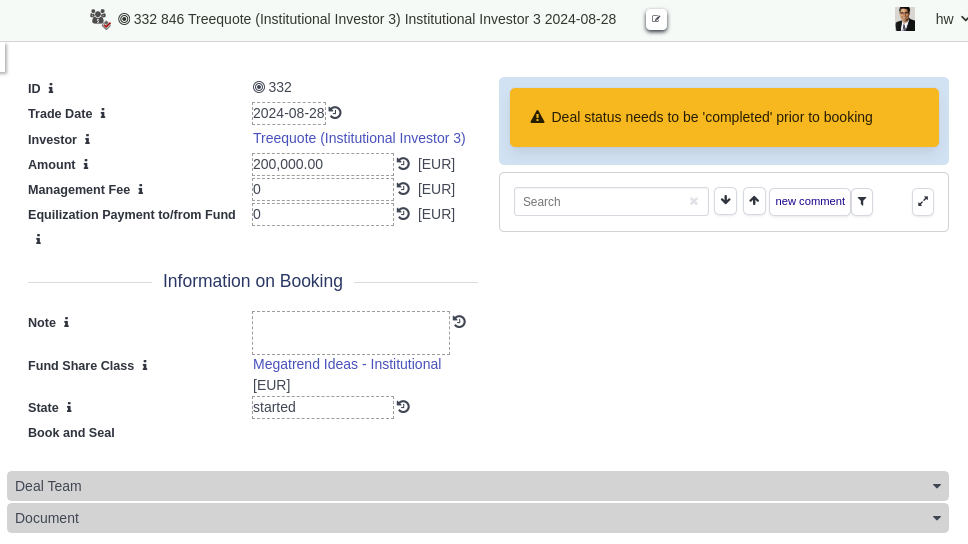Add a new comment
The height and width of the screenshot is (544, 968).
click(810, 202)
